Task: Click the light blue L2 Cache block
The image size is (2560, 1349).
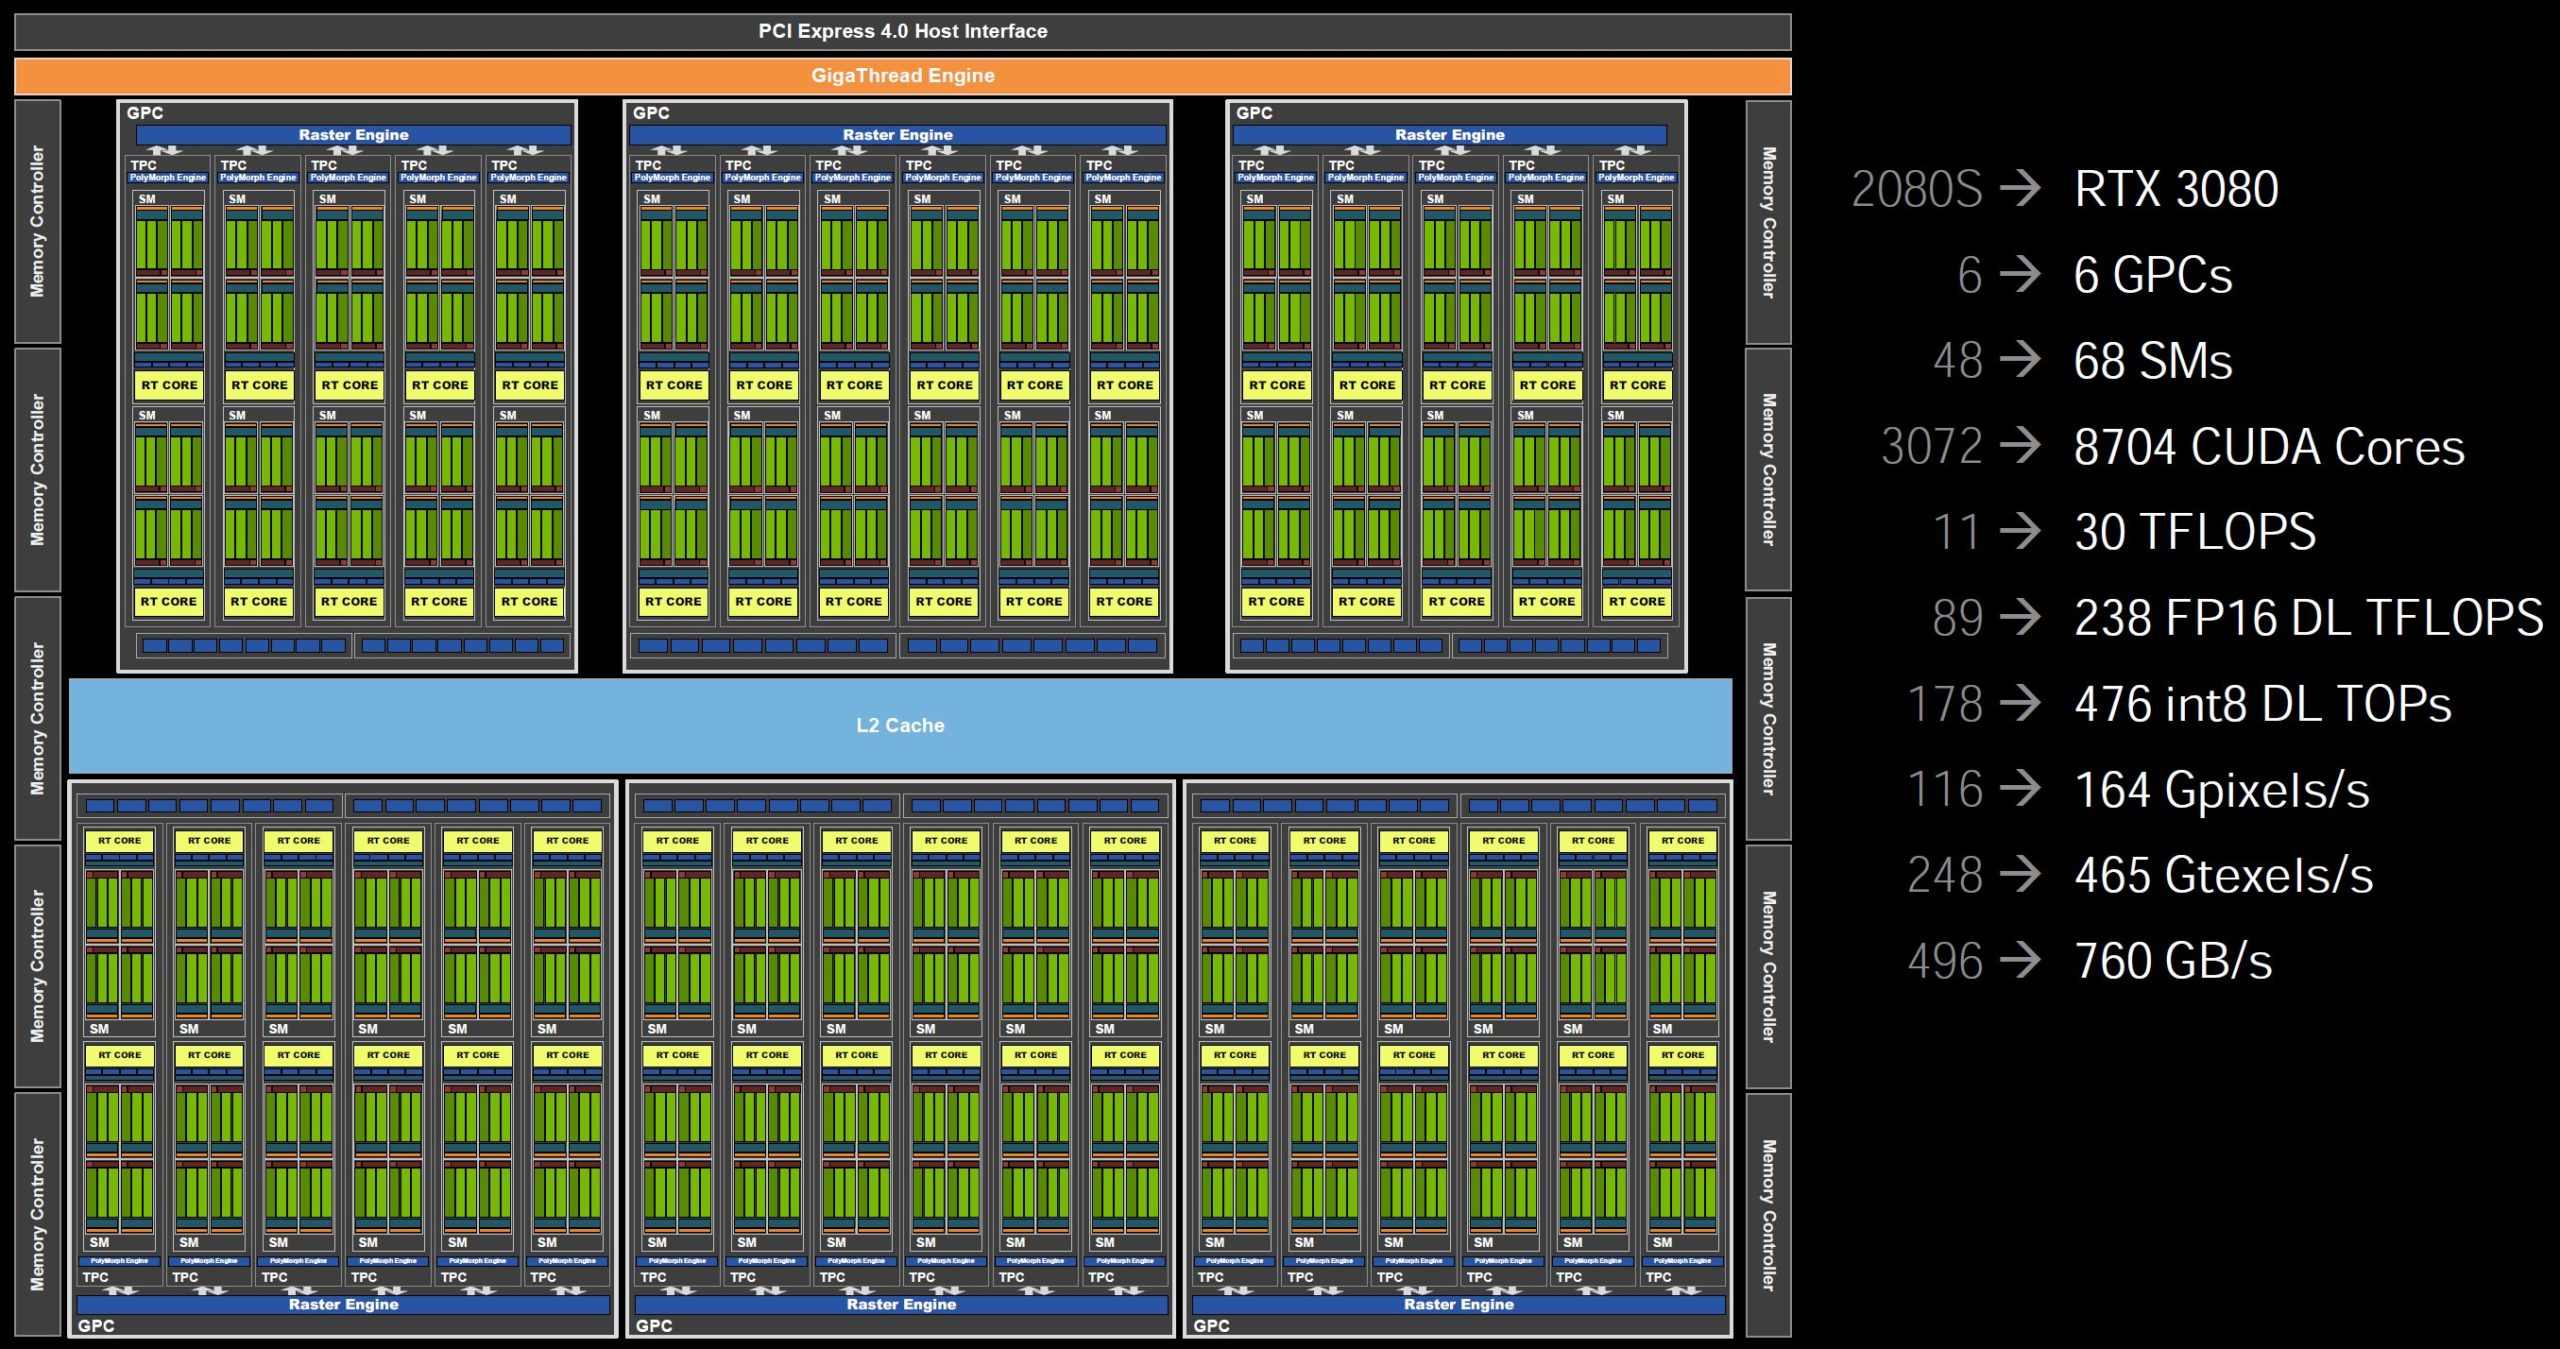Action: click(900, 725)
